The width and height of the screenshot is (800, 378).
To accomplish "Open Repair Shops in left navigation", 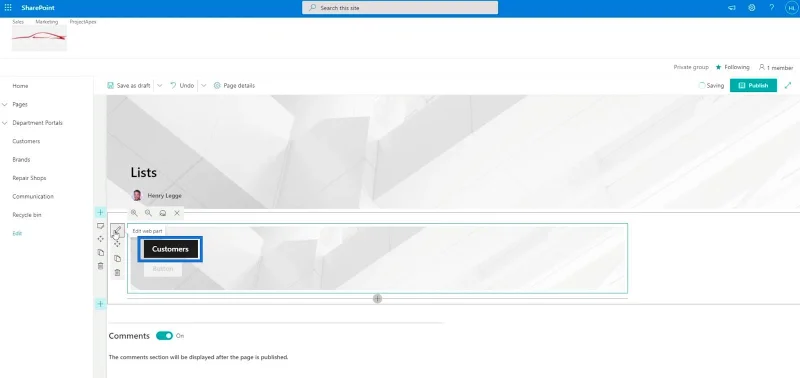I will 29,178.
